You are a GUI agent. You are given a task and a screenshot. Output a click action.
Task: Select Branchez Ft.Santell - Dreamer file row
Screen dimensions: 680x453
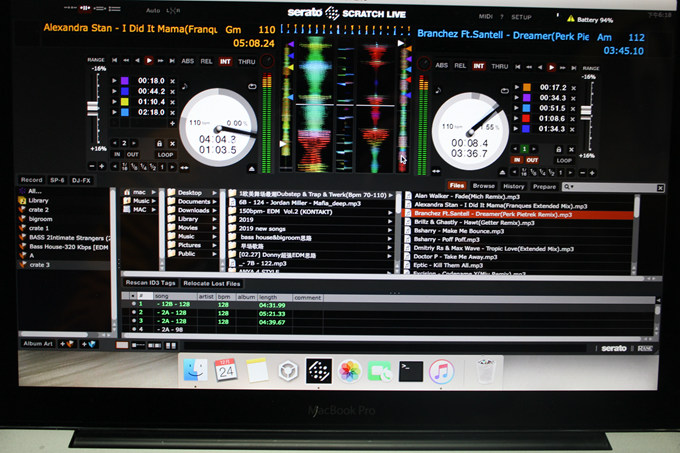518,214
